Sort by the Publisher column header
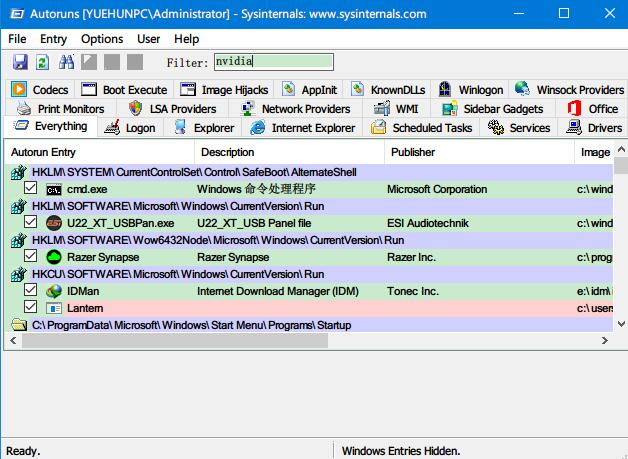 pos(479,152)
